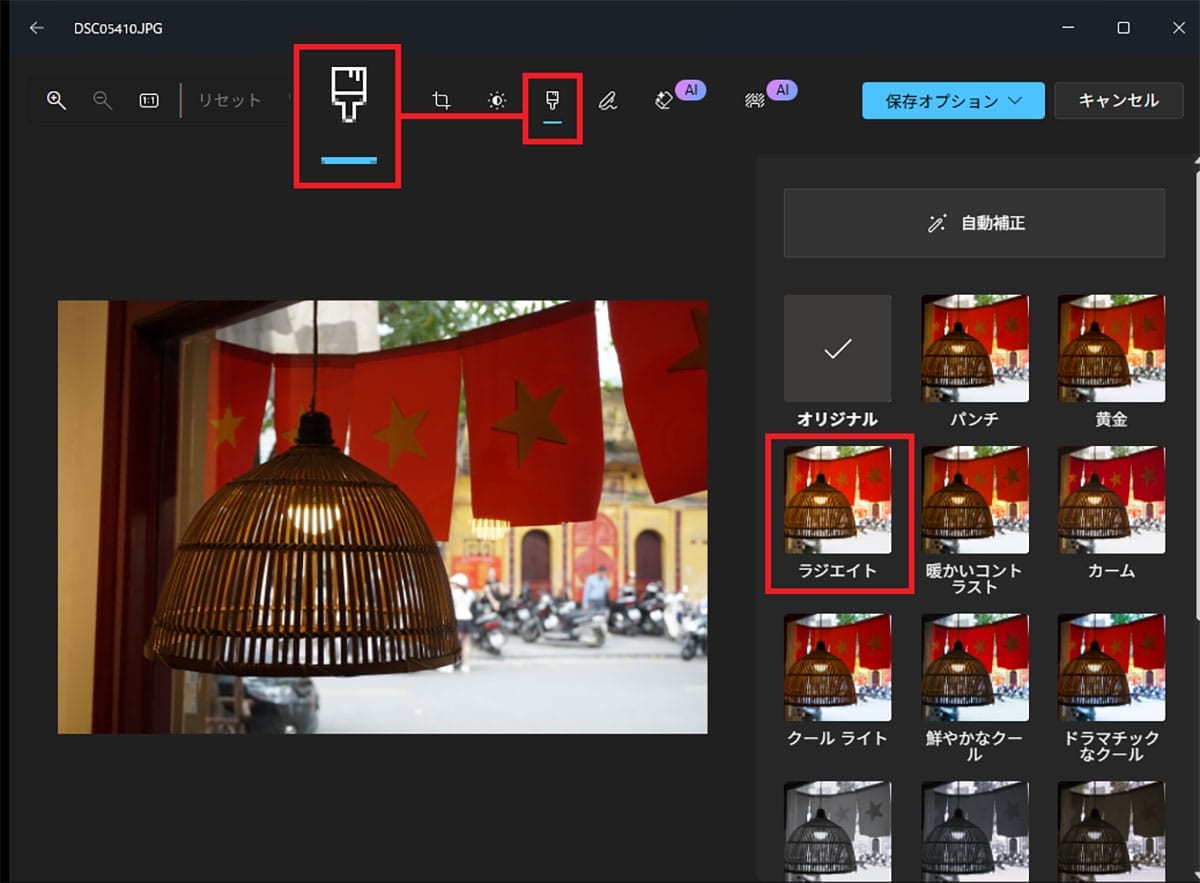The width and height of the screenshot is (1200, 883).
Task: Switch to the Filters tool
Action: coord(552,100)
